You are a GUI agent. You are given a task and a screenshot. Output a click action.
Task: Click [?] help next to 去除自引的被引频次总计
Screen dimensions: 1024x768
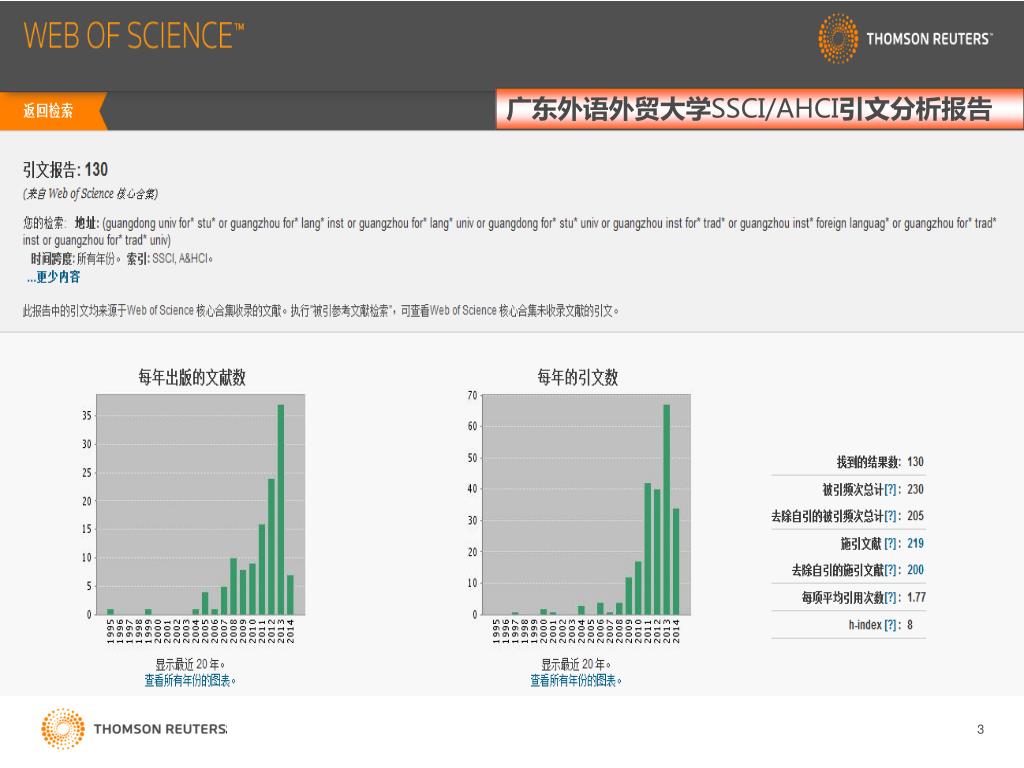click(x=891, y=517)
